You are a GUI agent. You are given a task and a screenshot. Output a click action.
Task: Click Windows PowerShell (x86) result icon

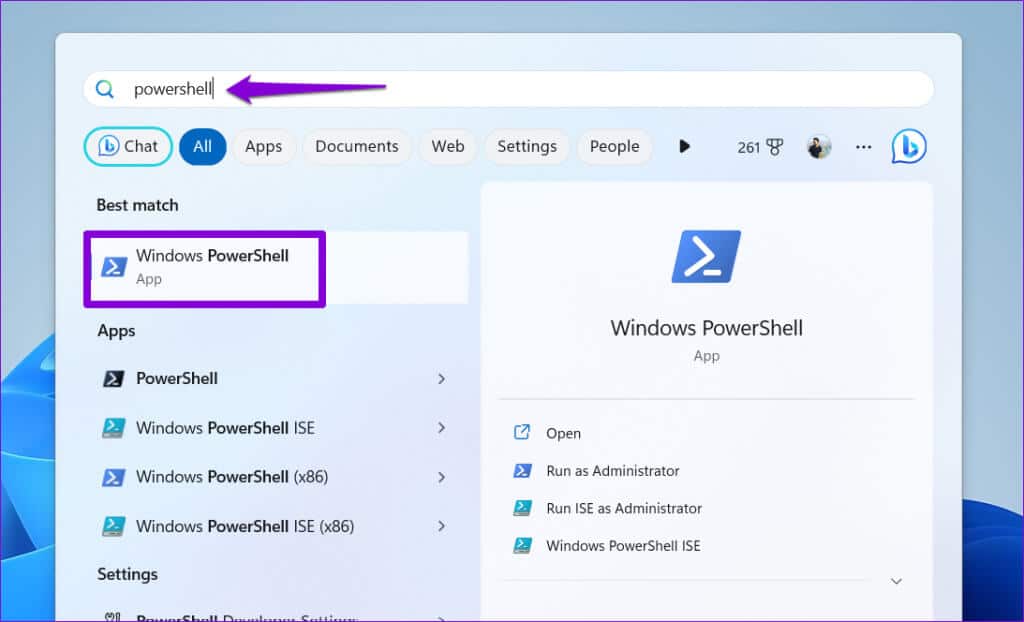pos(114,477)
